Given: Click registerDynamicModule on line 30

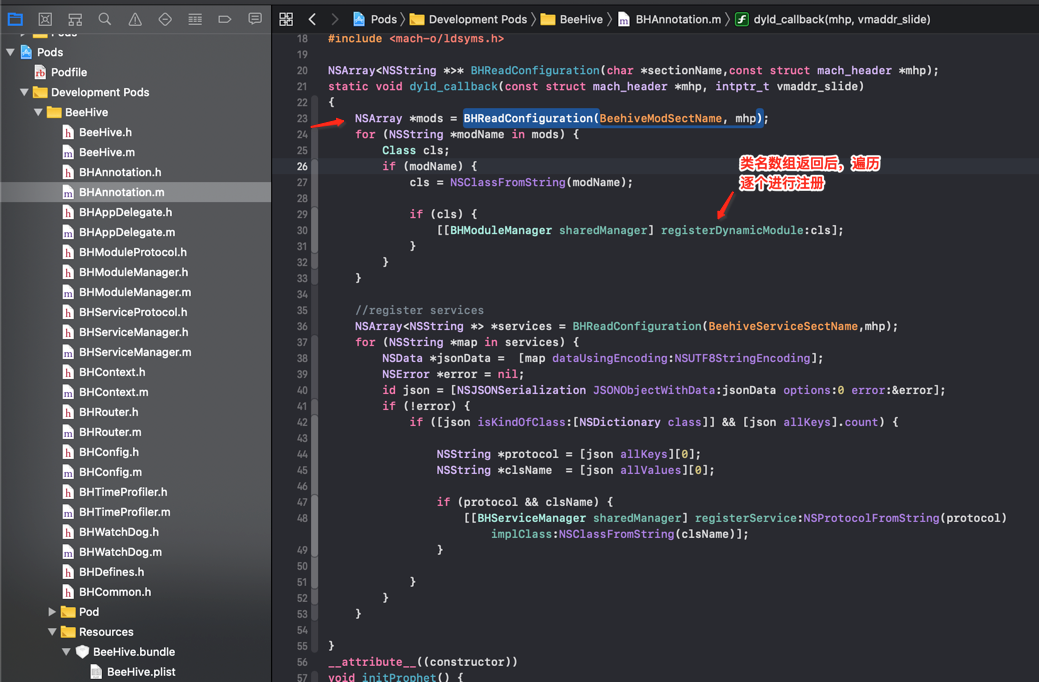Looking at the screenshot, I should click(732, 230).
